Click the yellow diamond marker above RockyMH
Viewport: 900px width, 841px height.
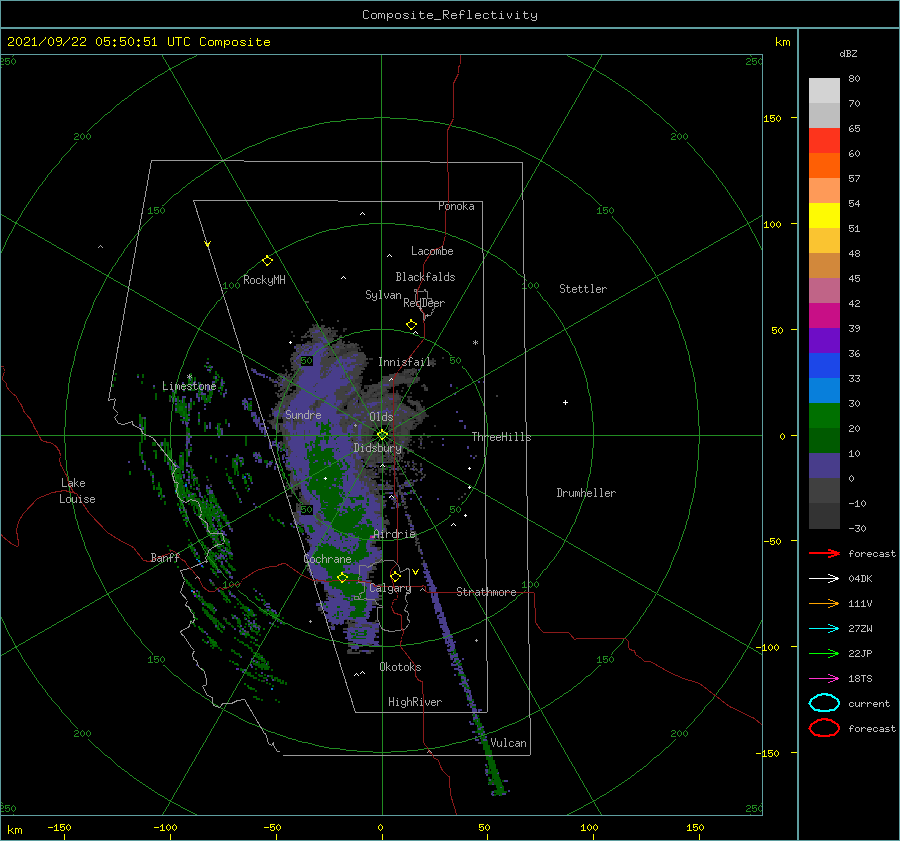[x=267, y=261]
